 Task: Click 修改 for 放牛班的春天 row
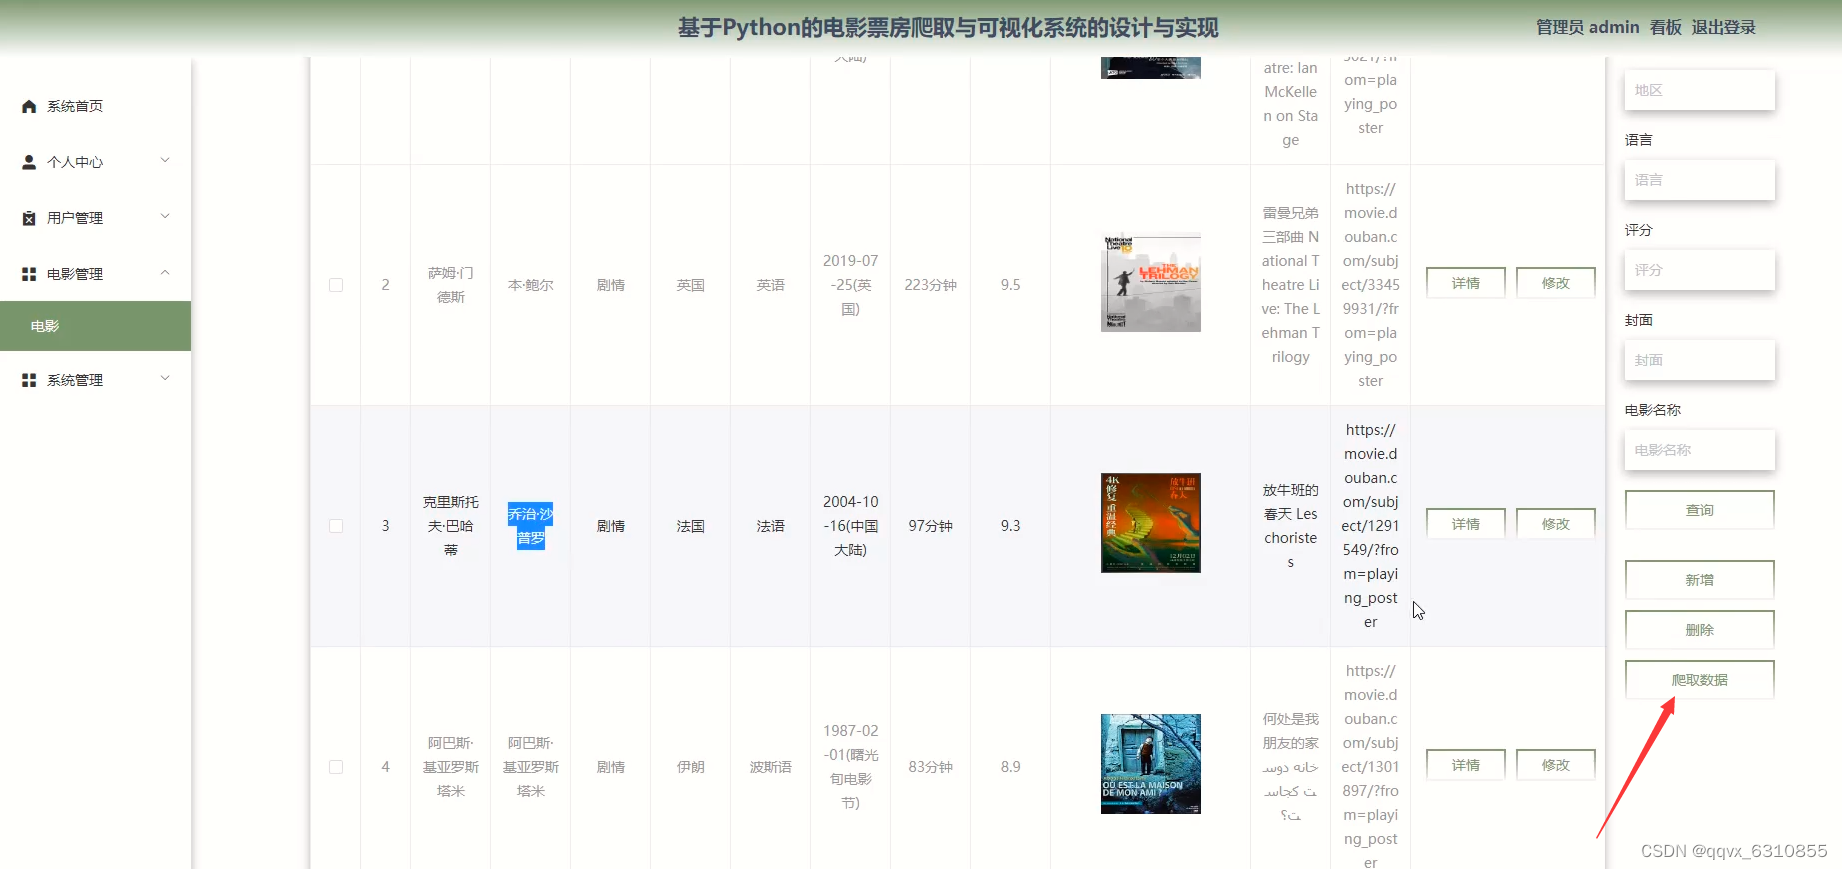coord(1556,524)
